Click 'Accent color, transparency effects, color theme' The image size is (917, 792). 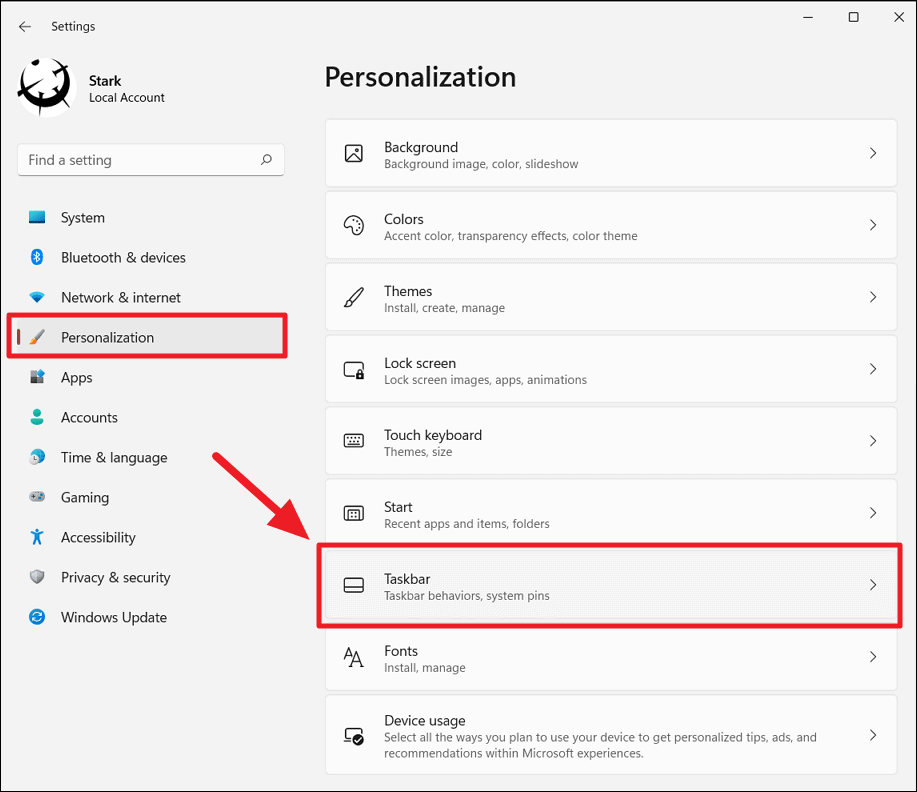click(511, 236)
